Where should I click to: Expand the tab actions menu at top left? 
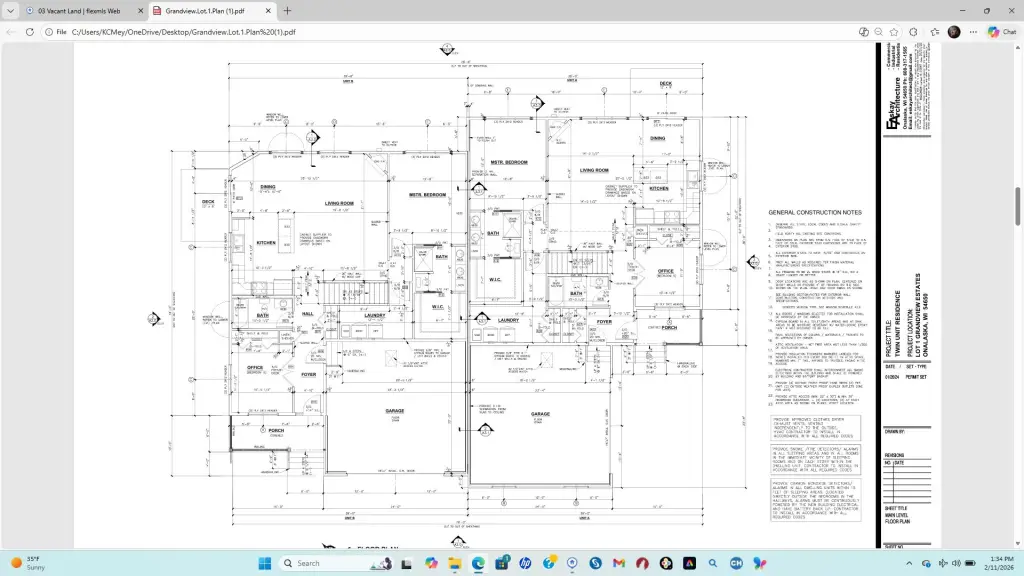[13, 11]
